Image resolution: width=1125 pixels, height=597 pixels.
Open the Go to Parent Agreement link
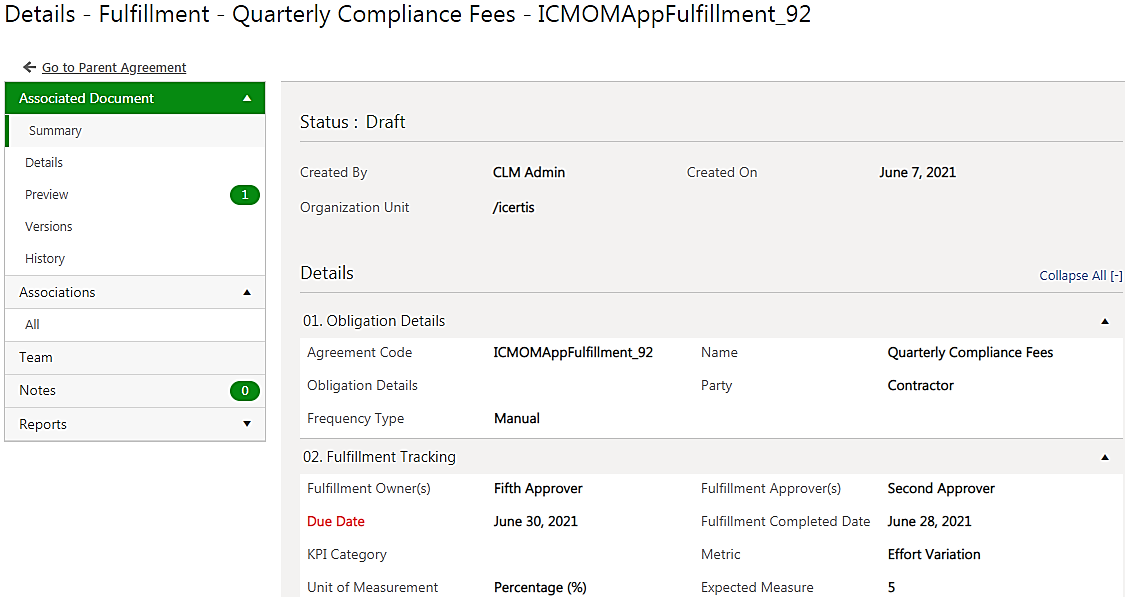click(x=114, y=68)
